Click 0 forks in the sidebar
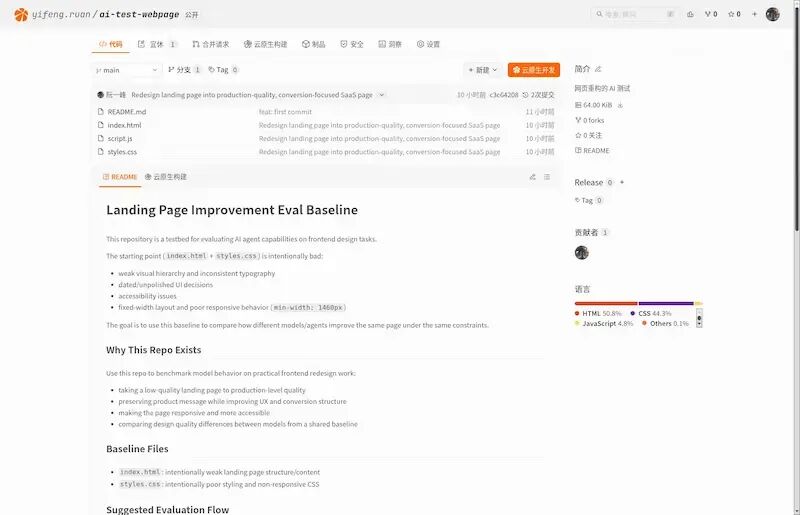 590,120
